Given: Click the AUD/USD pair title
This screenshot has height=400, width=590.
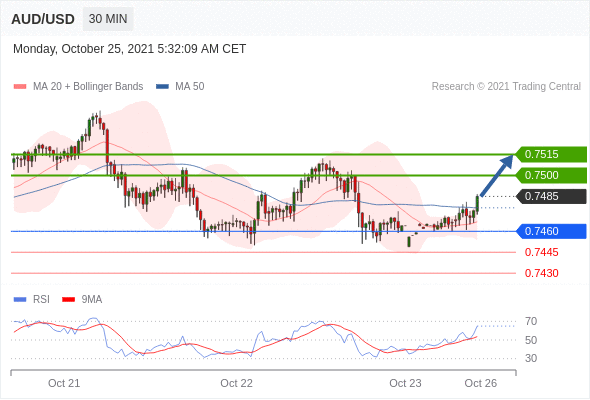Looking at the screenshot, I should pyautogui.click(x=43, y=19).
